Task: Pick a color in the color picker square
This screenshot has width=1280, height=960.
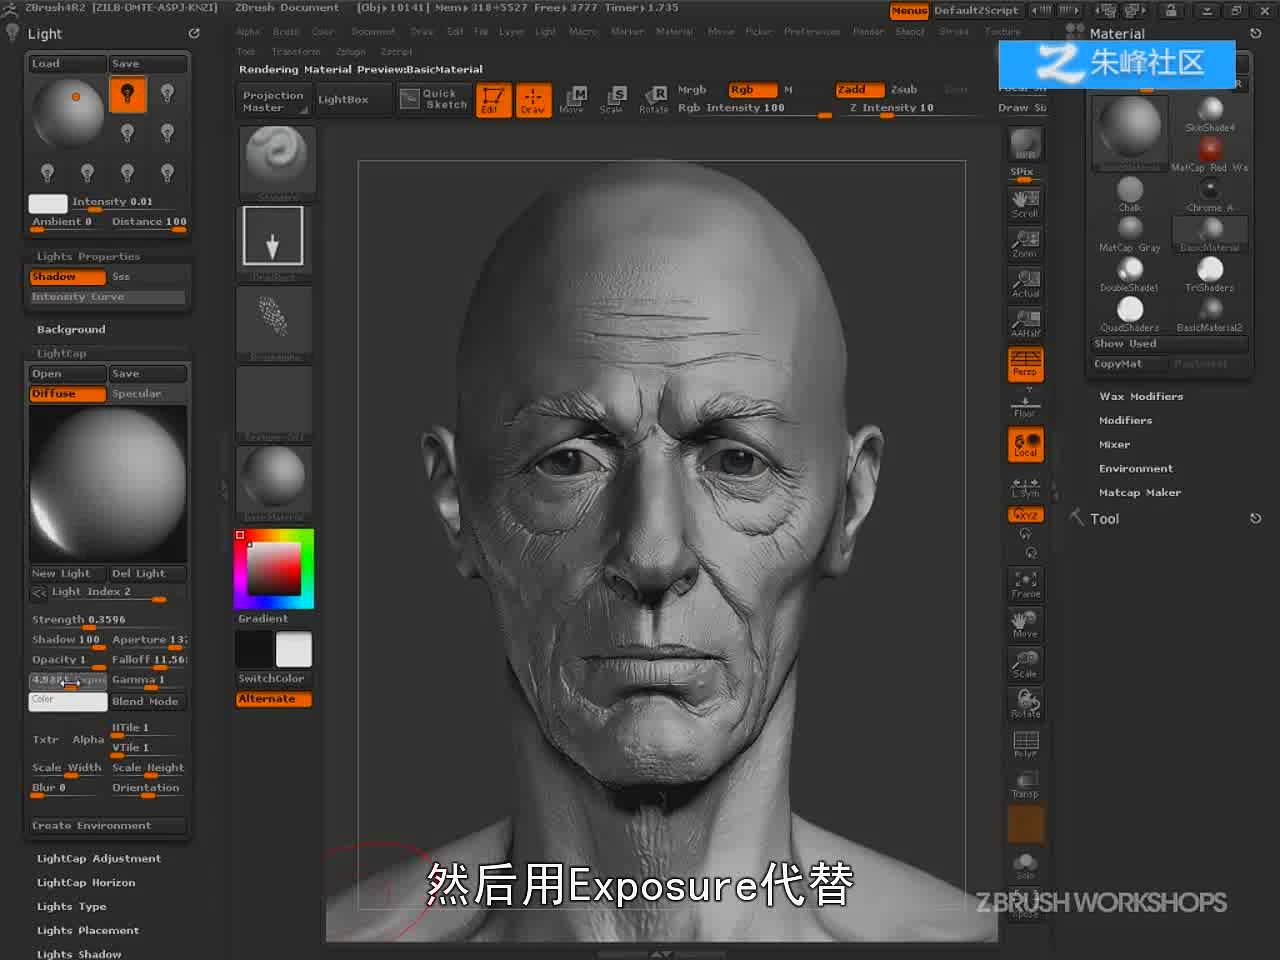Action: point(274,569)
